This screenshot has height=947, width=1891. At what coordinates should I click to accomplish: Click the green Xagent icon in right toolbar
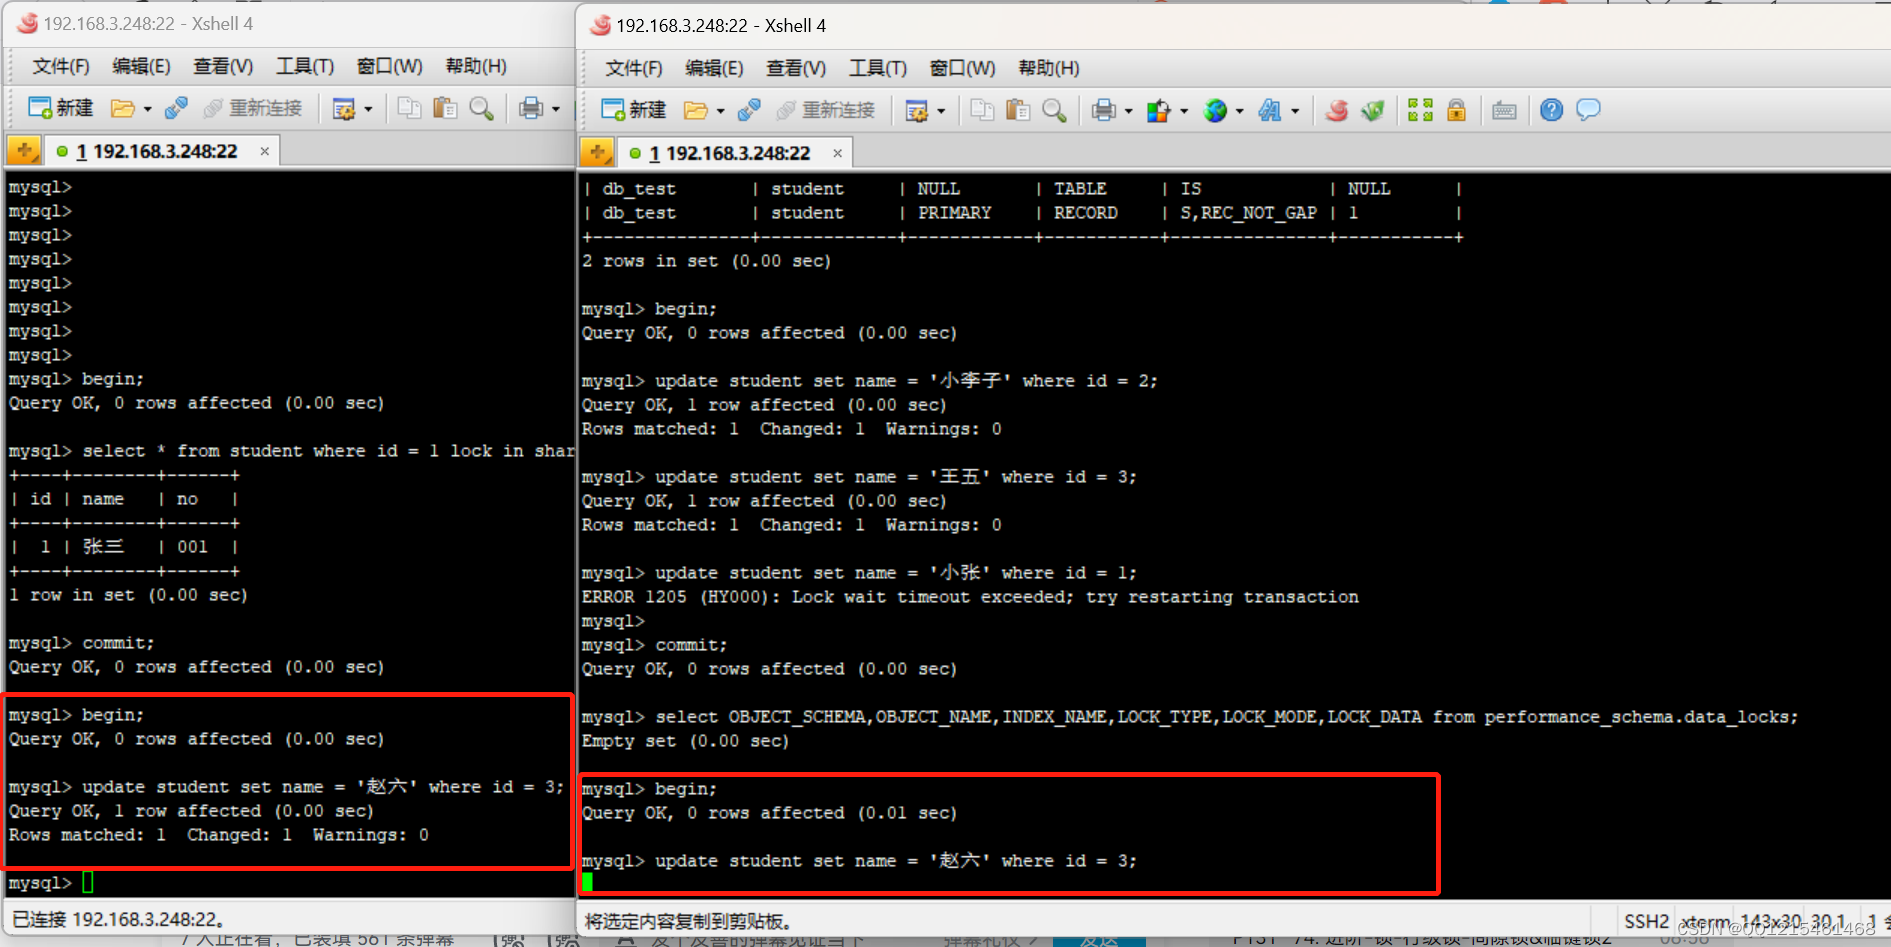click(x=1373, y=110)
